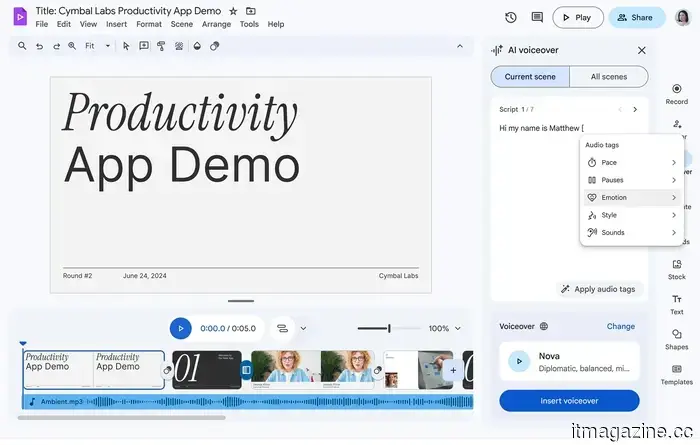Open the comments icon in header

pos(537,17)
